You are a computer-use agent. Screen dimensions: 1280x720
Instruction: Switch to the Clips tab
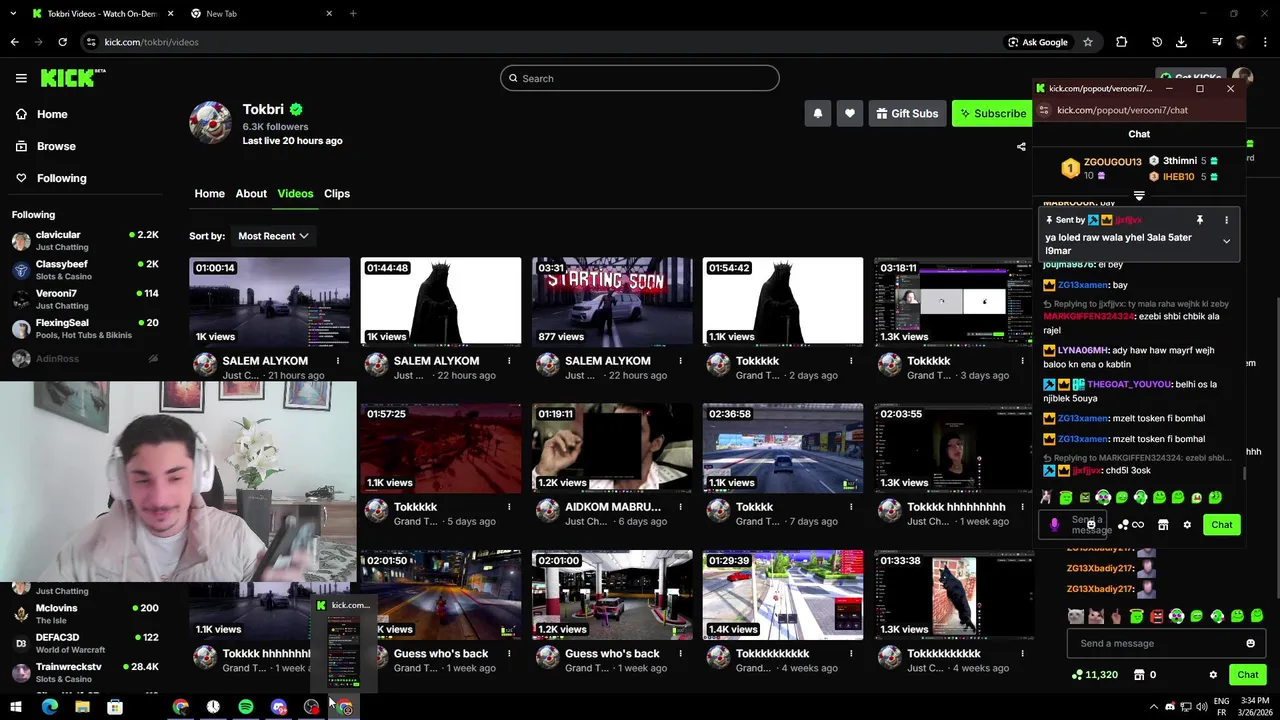coord(337,194)
